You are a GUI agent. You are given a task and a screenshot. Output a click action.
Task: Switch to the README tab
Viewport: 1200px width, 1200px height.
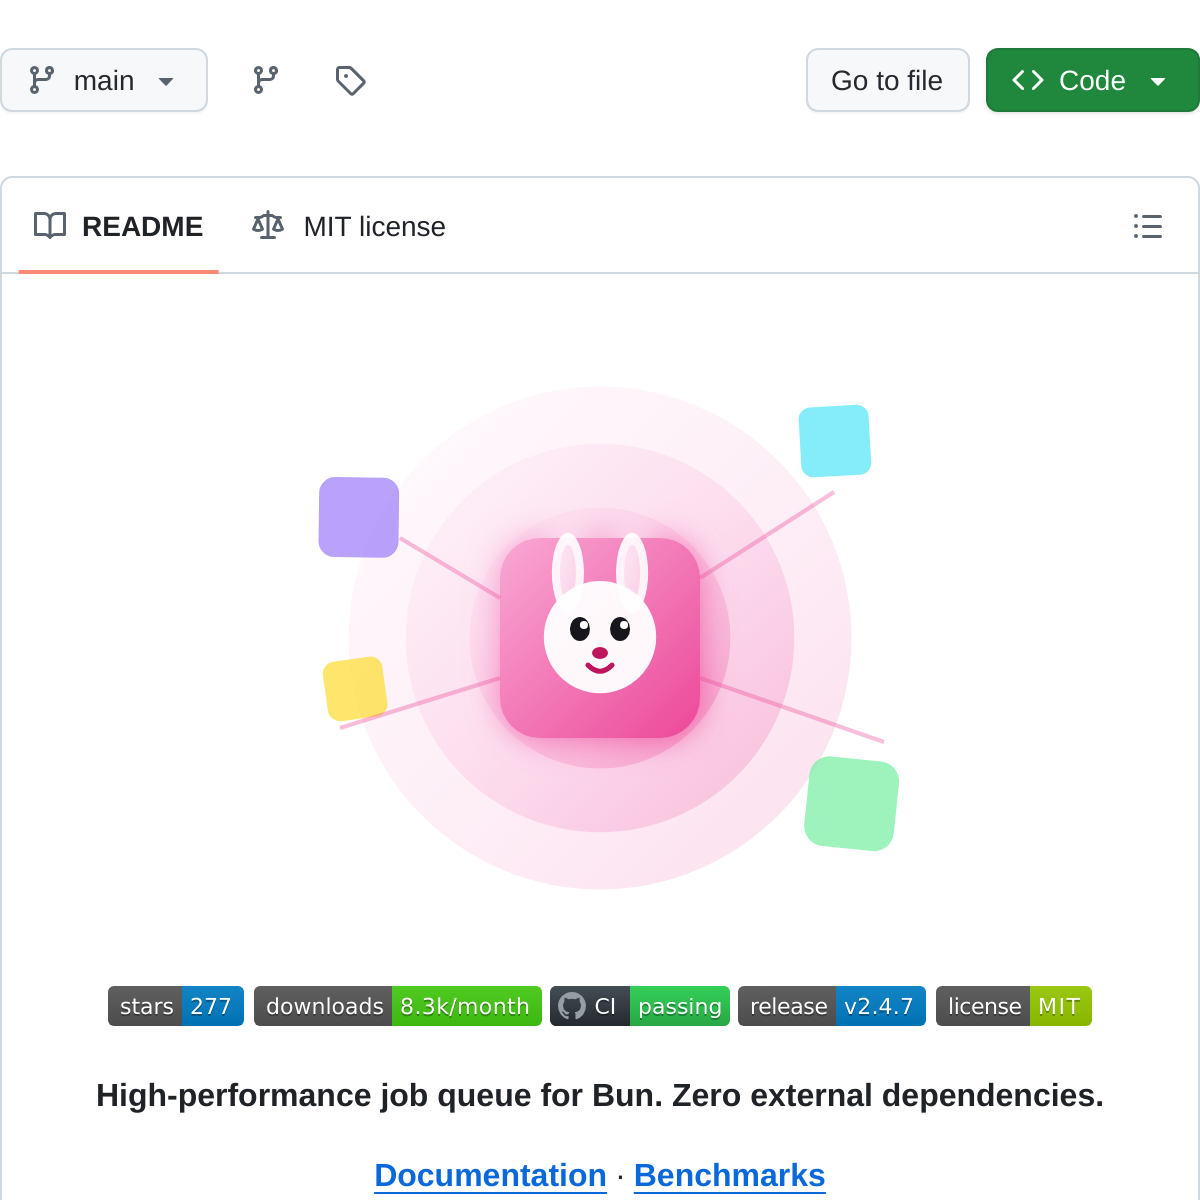coord(141,227)
